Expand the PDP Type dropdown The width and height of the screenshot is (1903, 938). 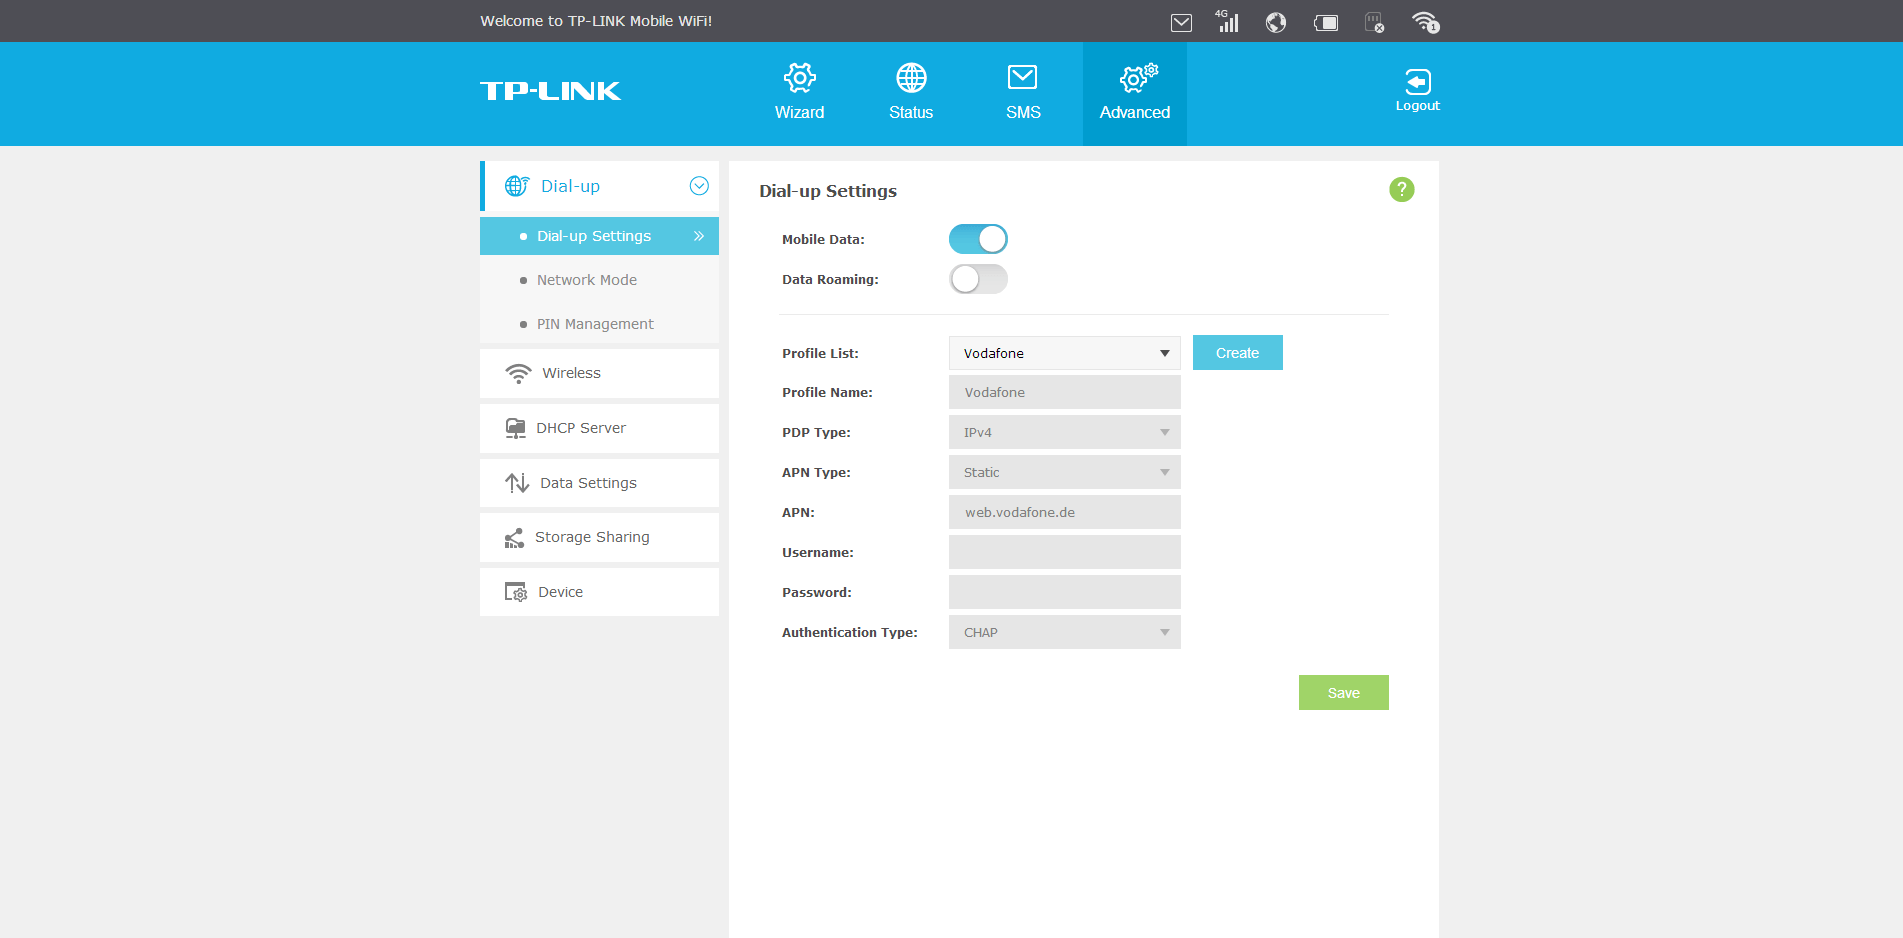[x=1064, y=432]
